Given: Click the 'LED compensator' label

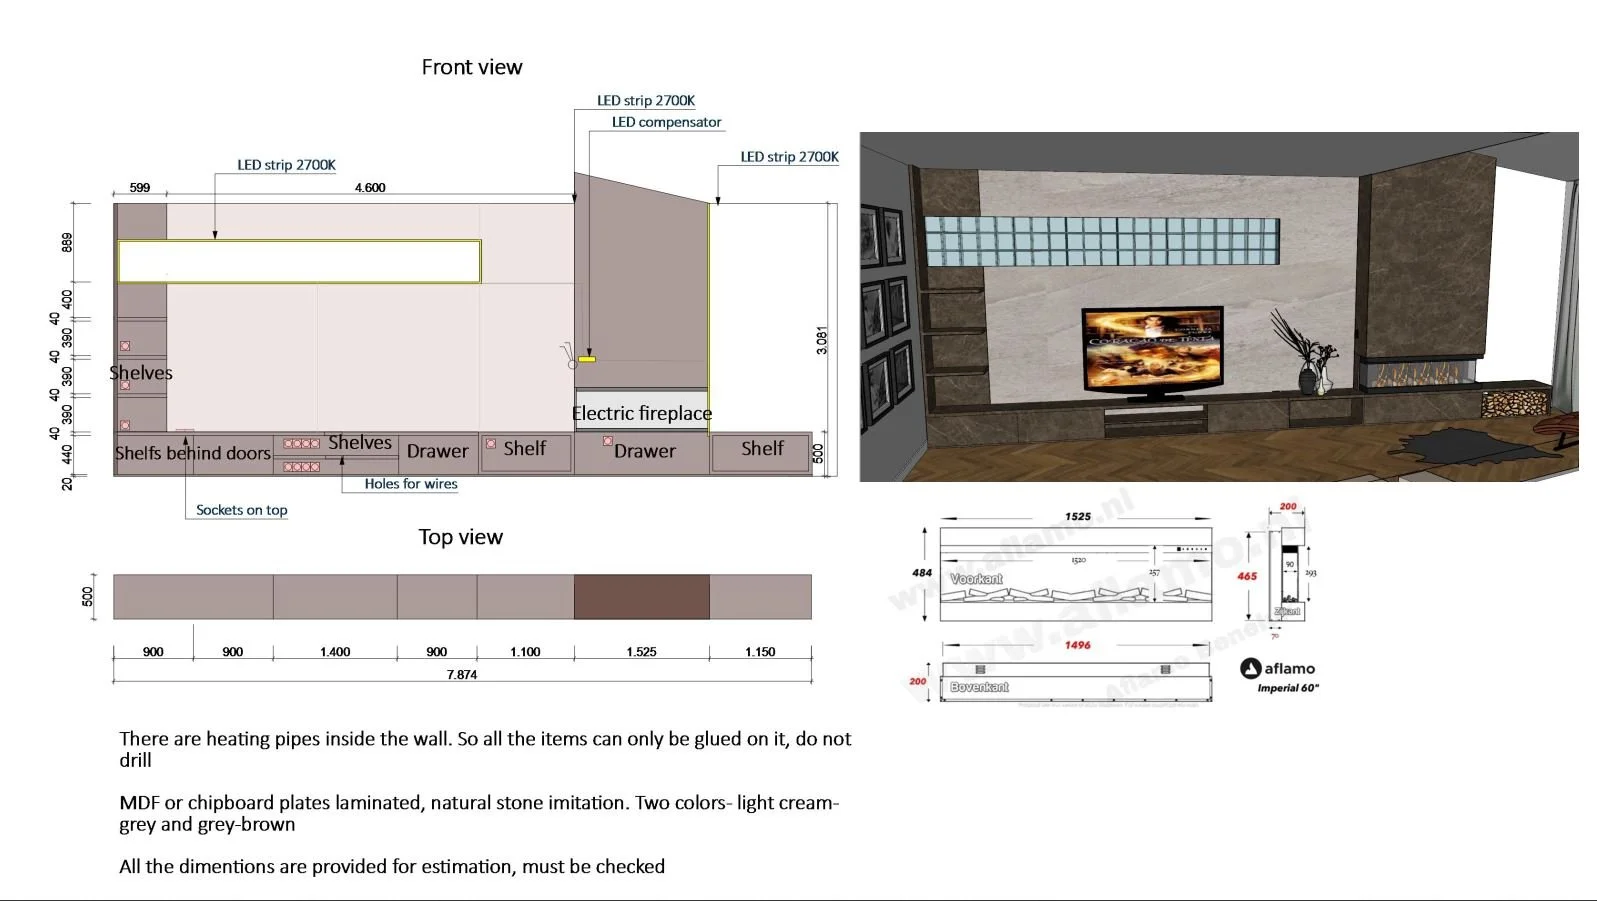Looking at the screenshot, I should coord(667,122).
